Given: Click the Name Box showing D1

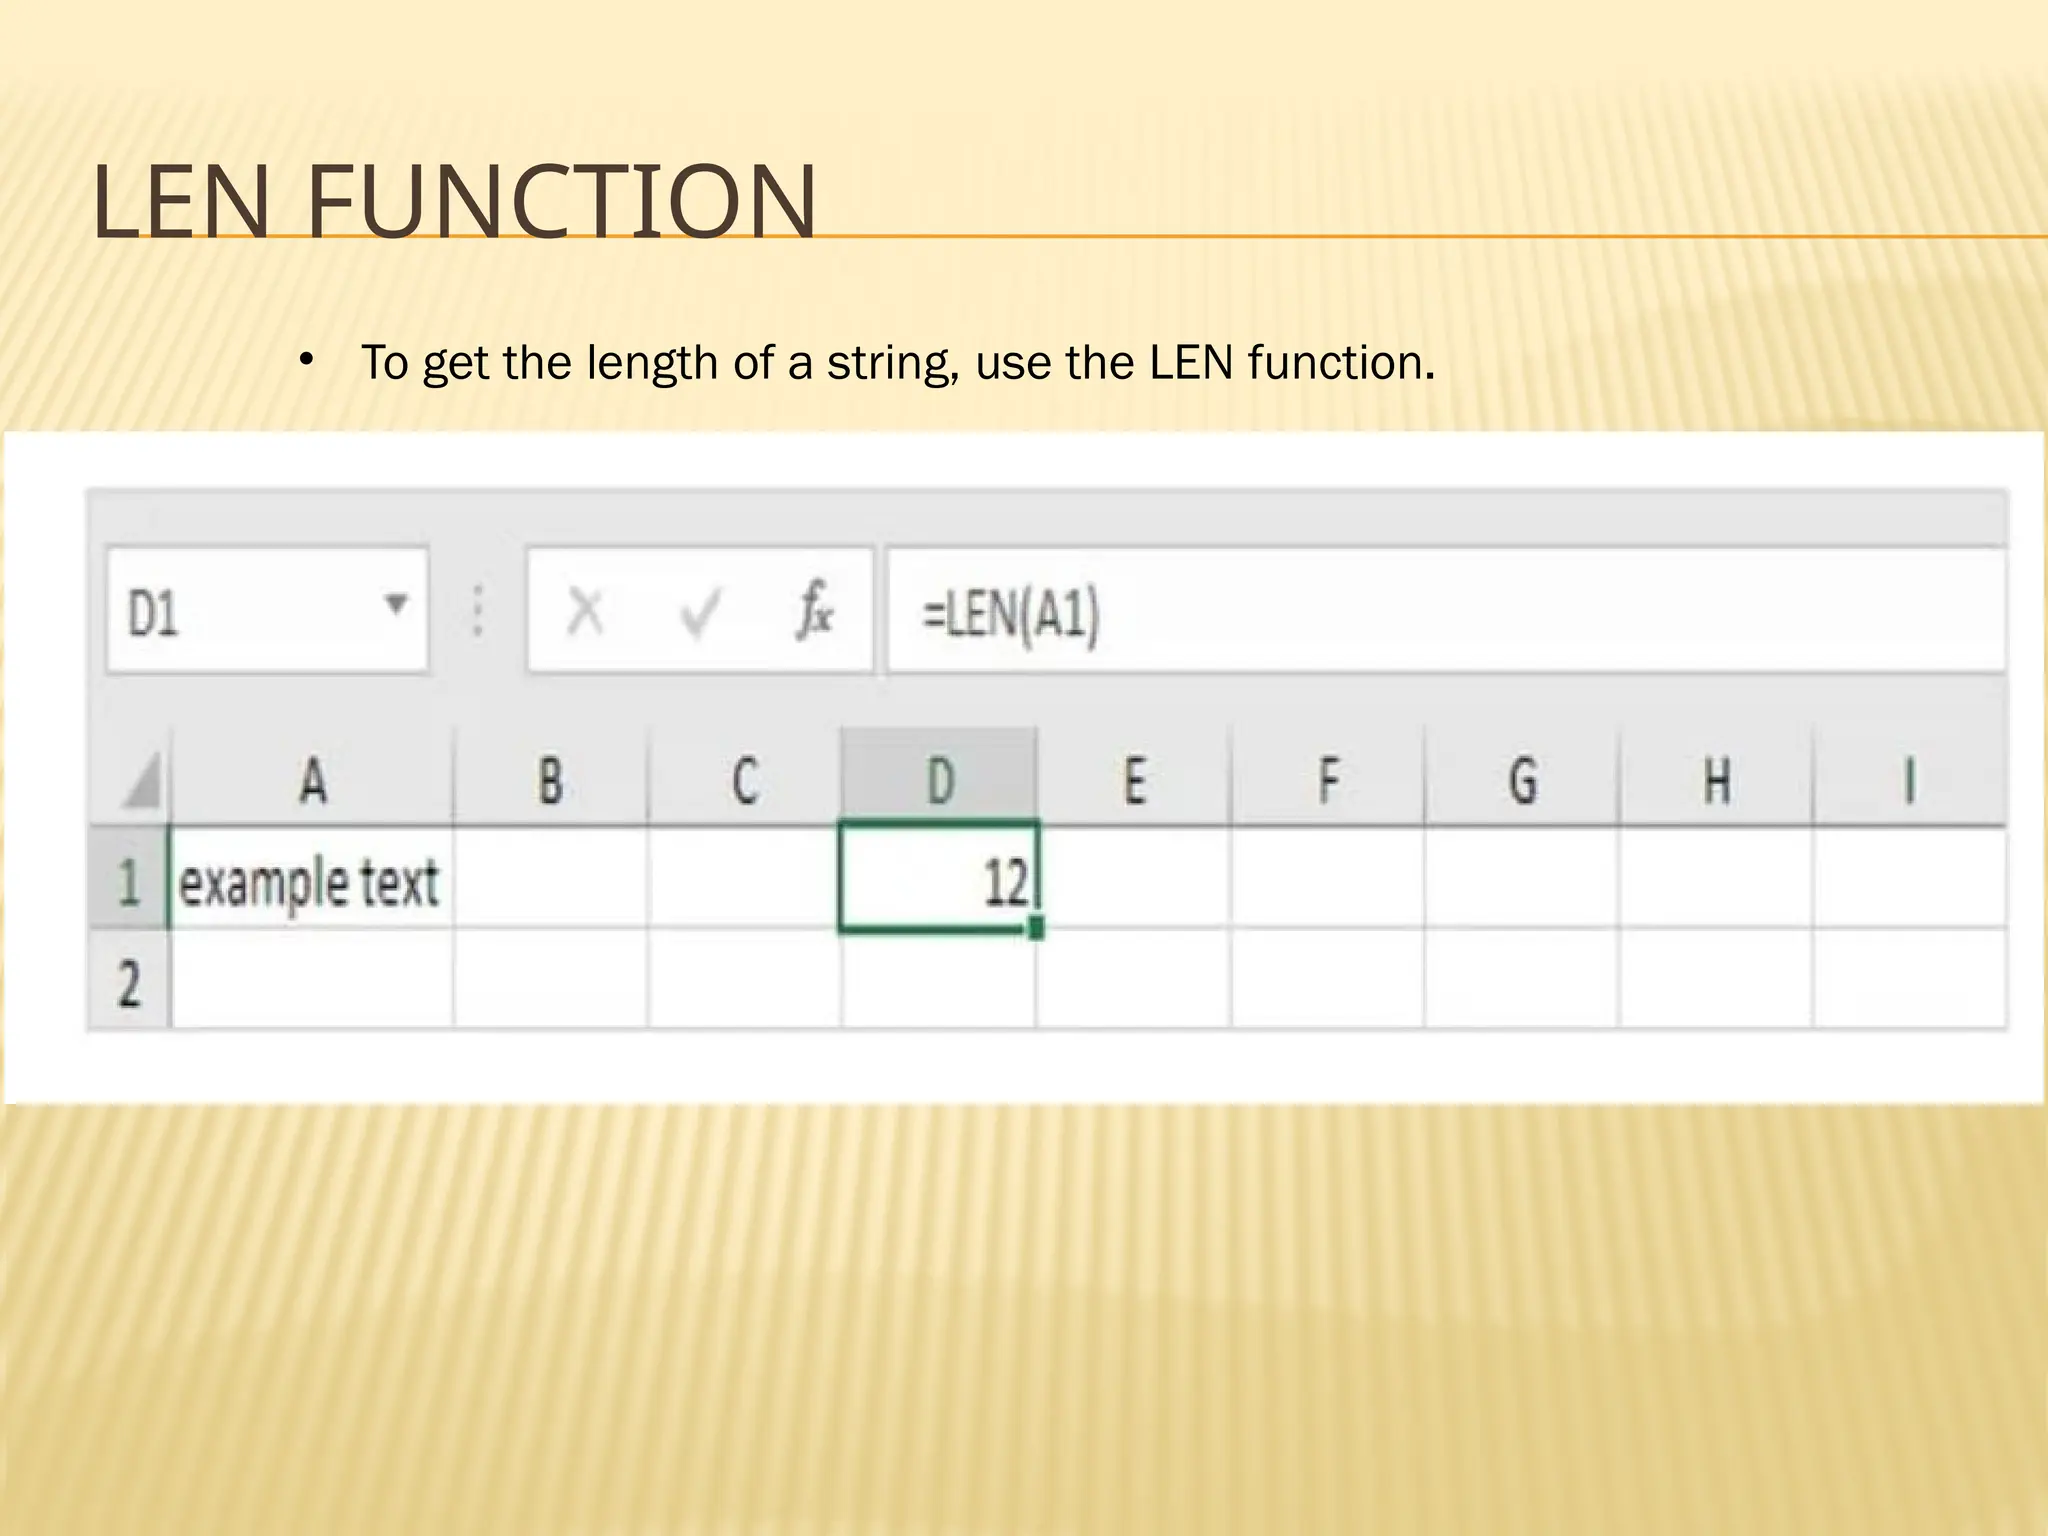Looking at the screenshot, I should (x=267, y=610).
